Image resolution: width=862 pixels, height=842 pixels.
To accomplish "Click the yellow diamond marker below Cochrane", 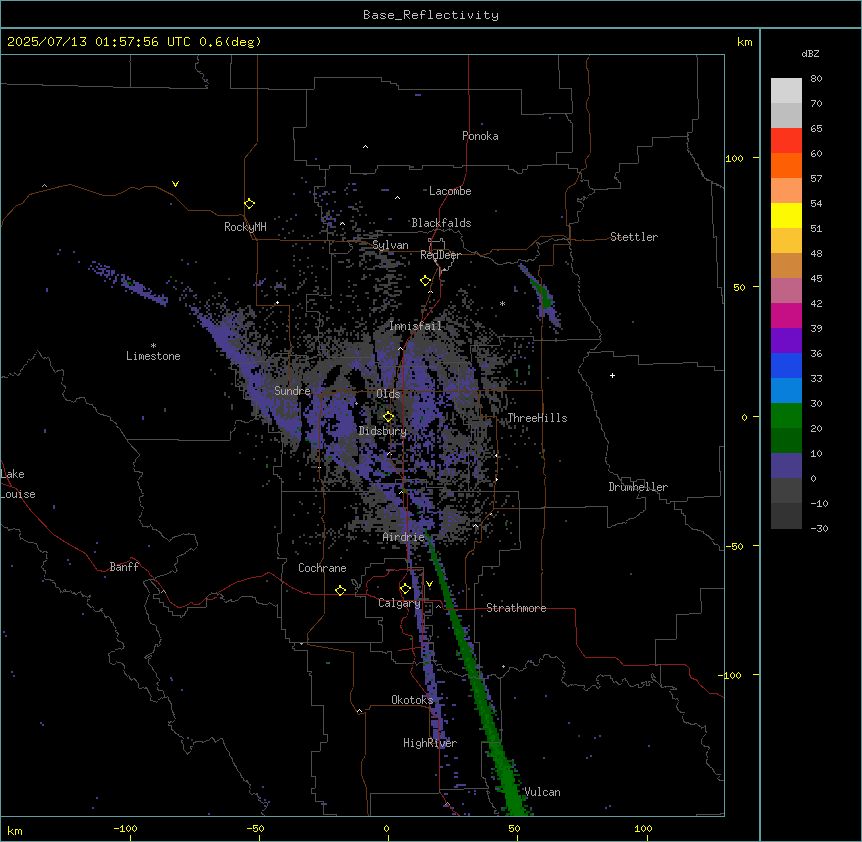I will pyautogui.click(x=340, y=590).
